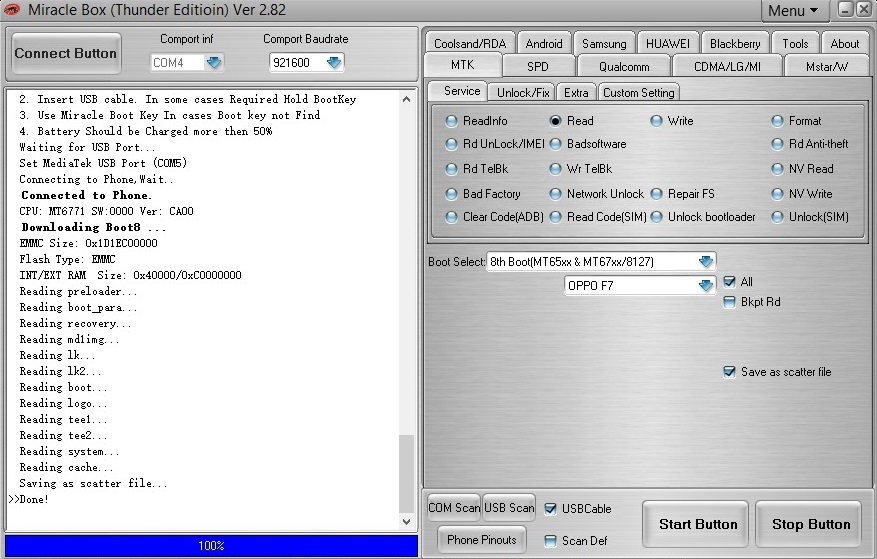Select the Format radio option
The height and width of the screenshot is (559, 877).
[x=777, y=121]
